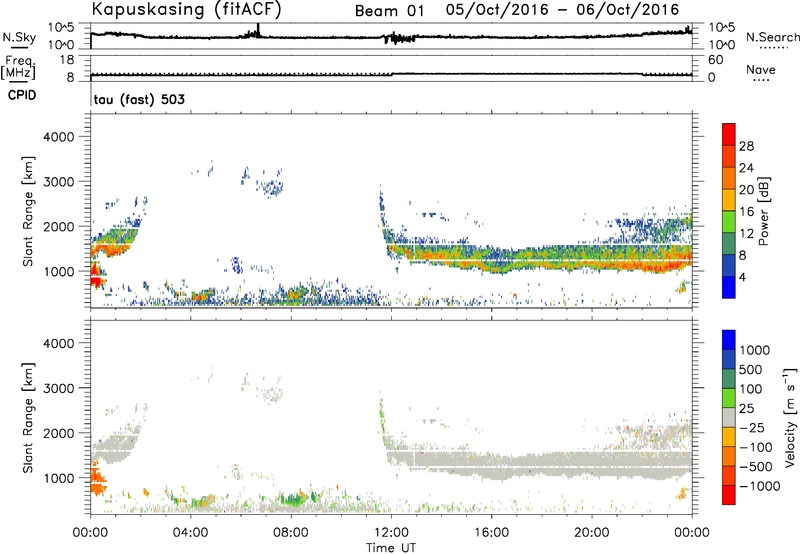
Task: Click the "N.Search" legend label
Action: pyautogui.click(x=772, y=37)
